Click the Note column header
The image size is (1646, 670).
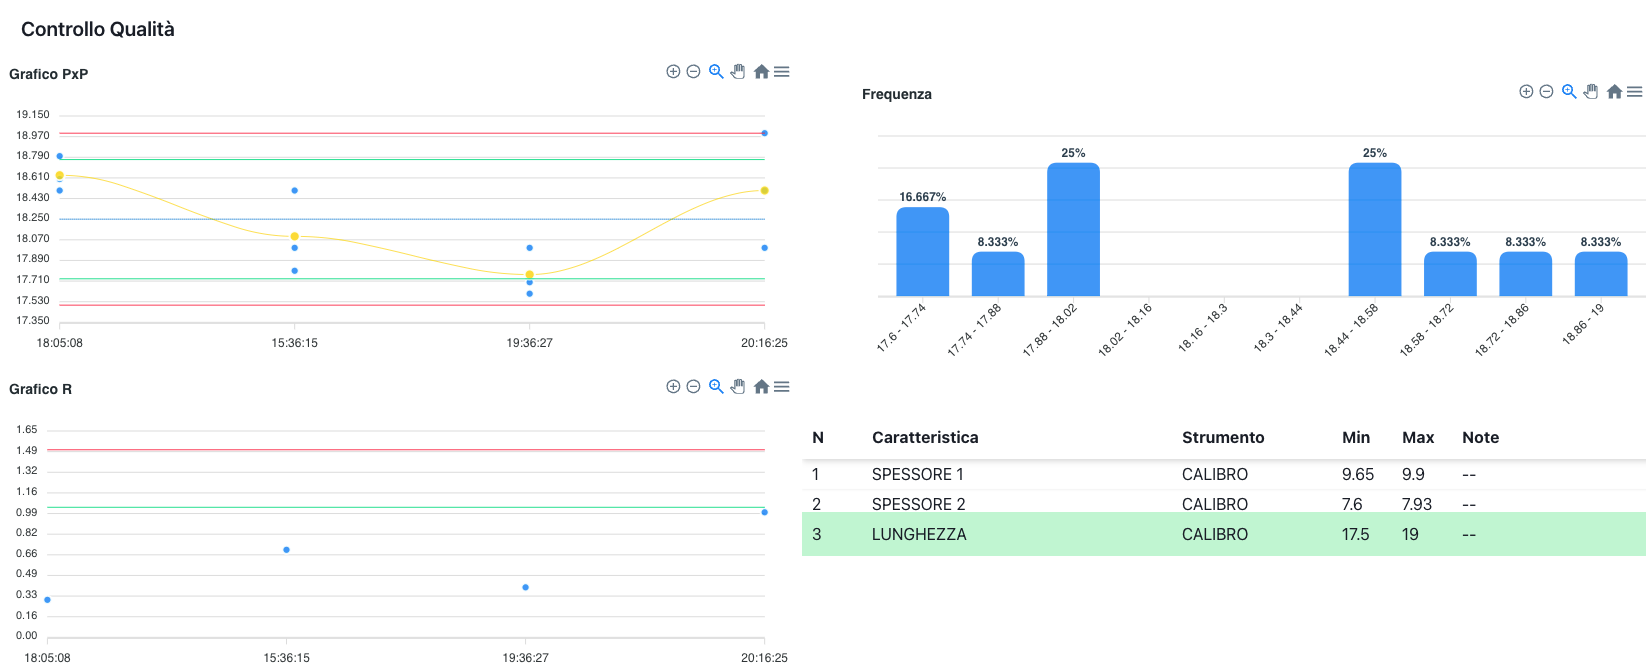pyautogui.click(x=1480, y=438)
